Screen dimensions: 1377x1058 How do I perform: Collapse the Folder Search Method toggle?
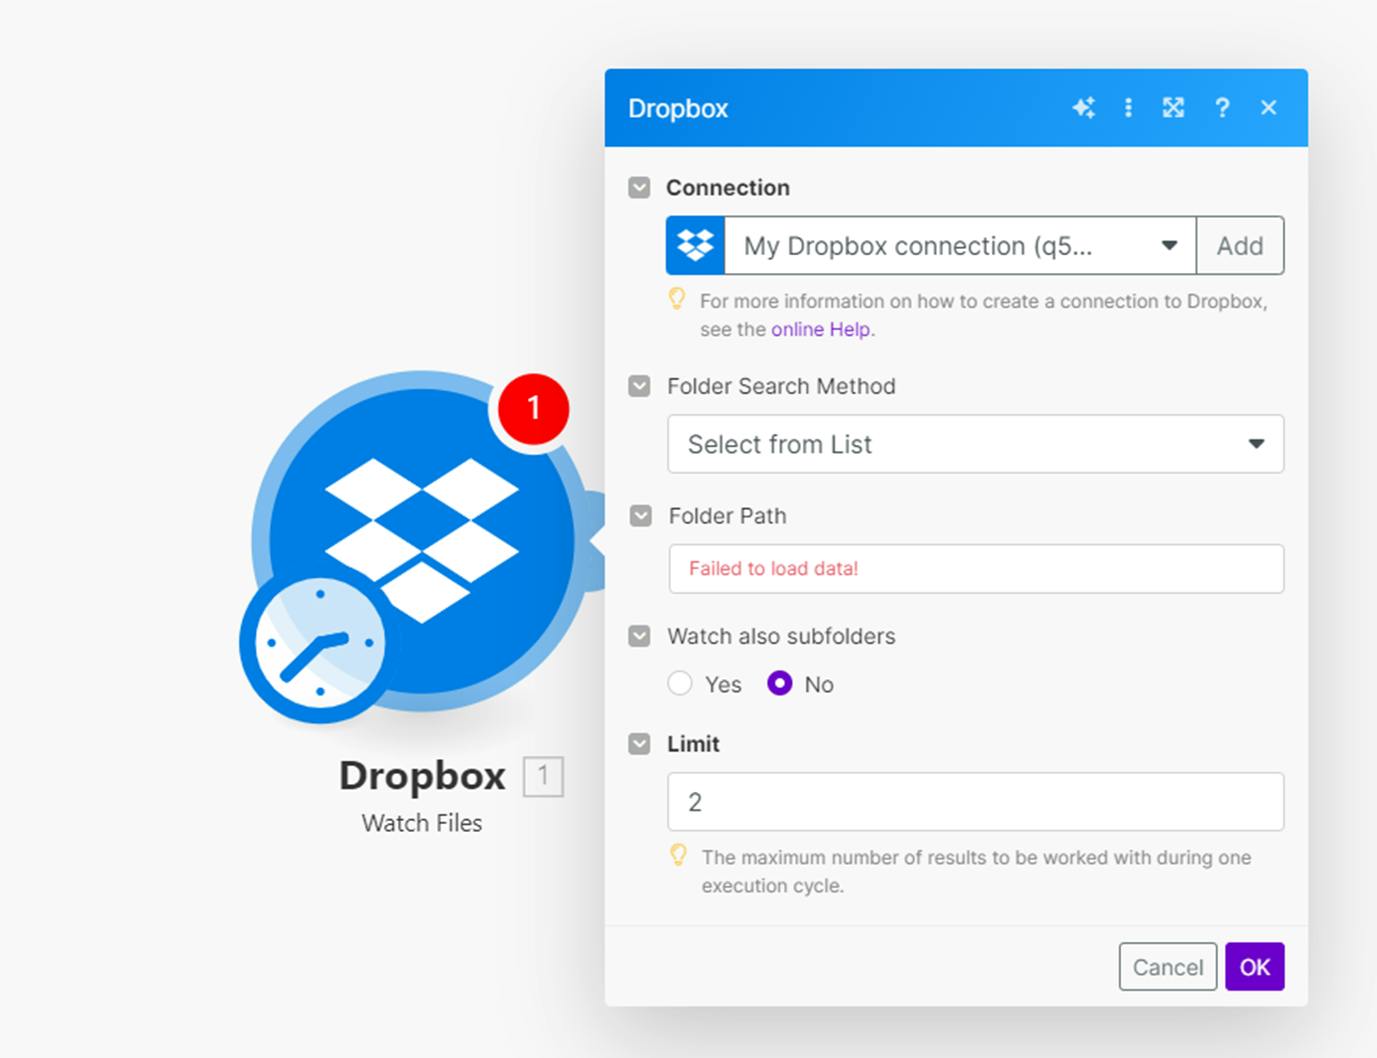[x=639, y=386]
